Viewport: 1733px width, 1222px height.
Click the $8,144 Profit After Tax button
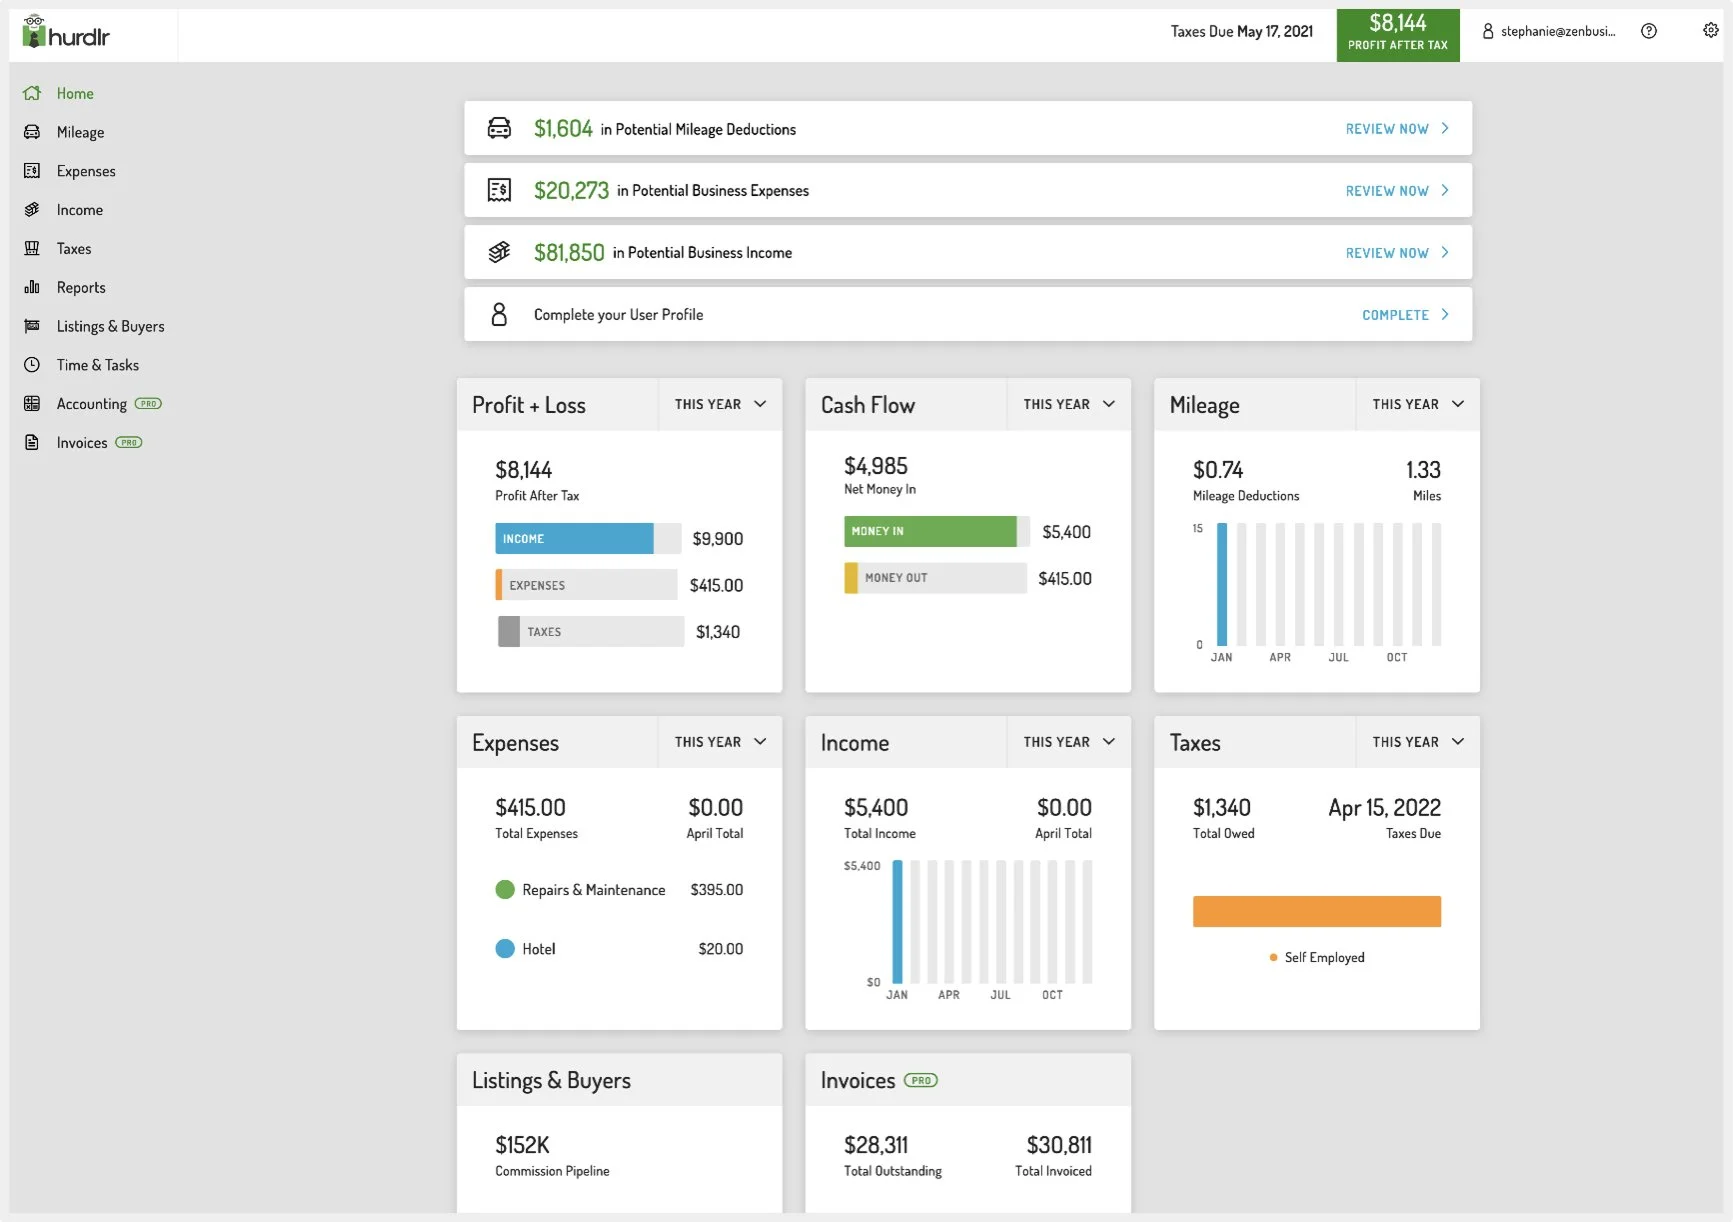(1398, 35)
